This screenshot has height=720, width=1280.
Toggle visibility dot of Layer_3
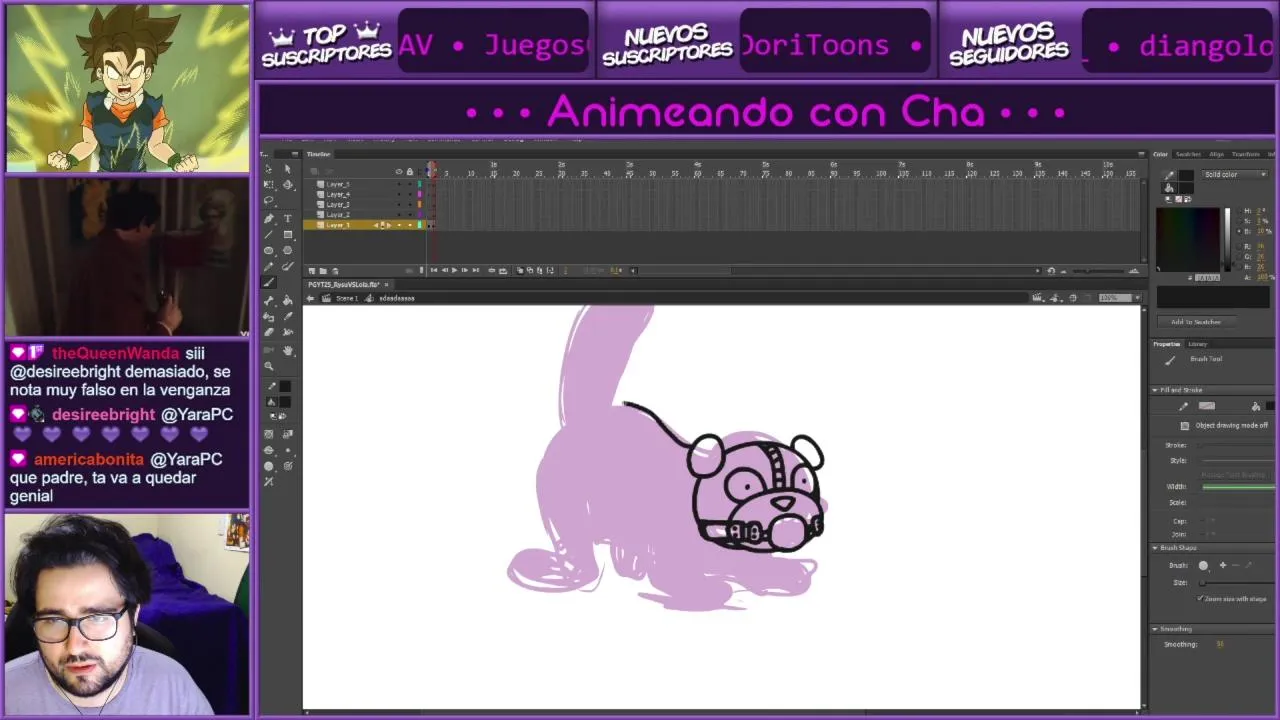(x=399, y=204)
